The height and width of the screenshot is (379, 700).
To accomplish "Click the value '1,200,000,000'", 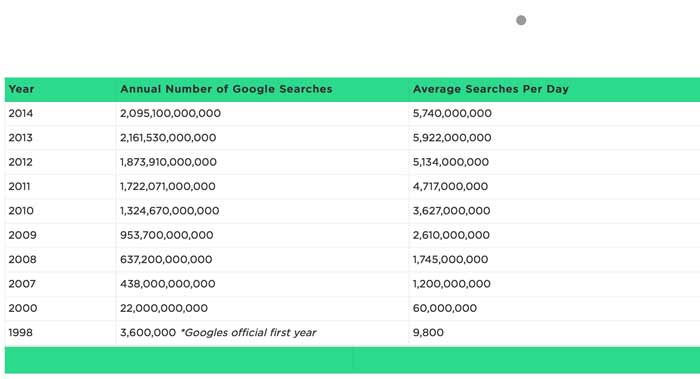I will (x=451, y=283).
